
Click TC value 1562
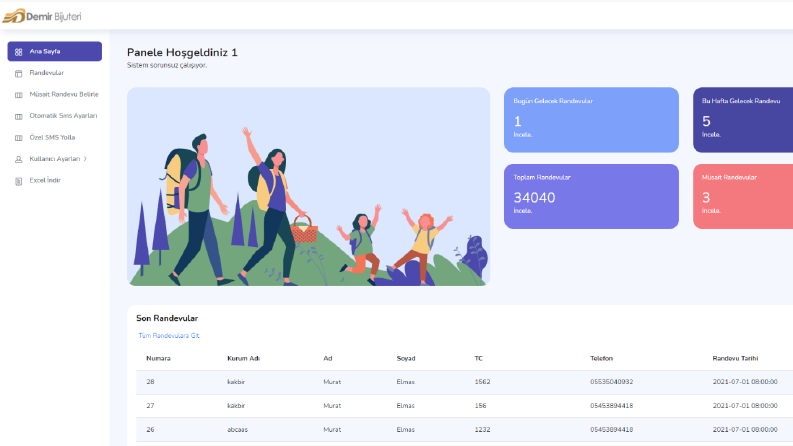coord(482,382)
